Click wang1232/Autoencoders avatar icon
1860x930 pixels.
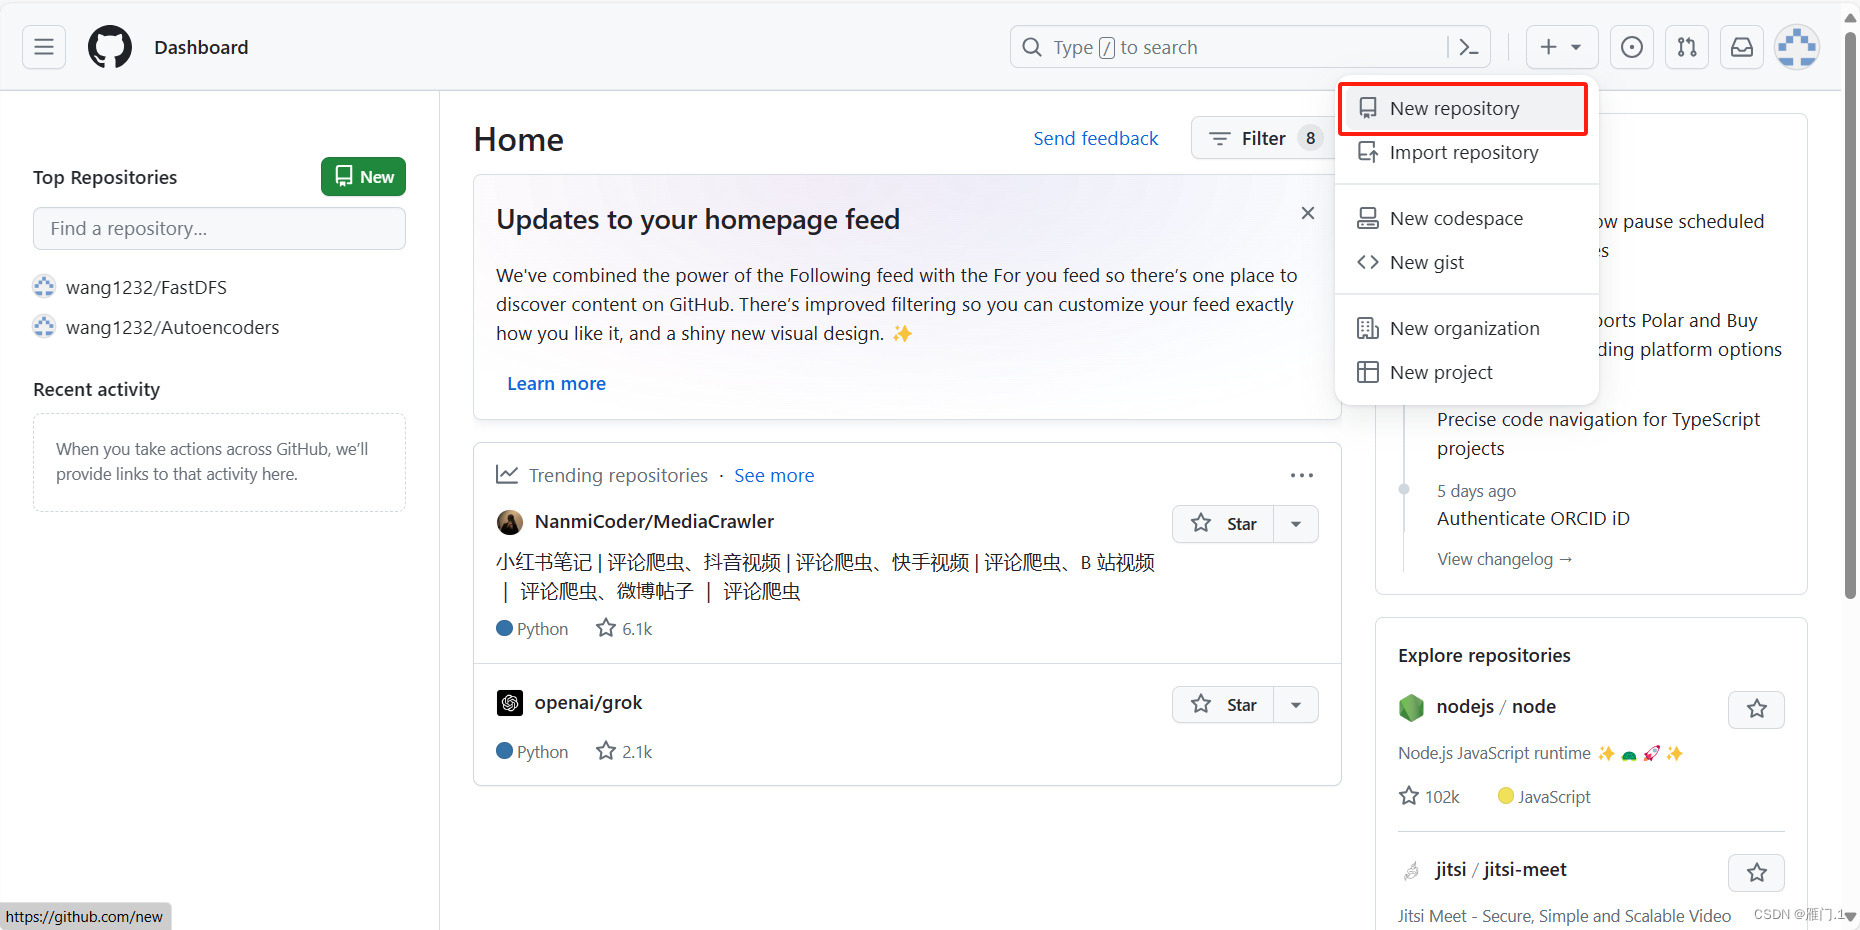pyautogui.click(x=44, y=326)
